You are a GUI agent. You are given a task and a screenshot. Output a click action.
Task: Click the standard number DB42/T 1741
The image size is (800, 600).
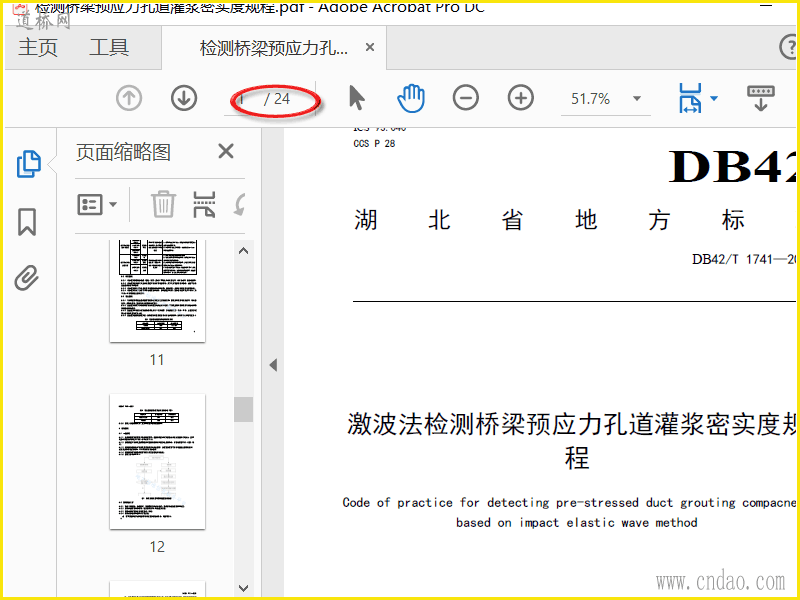click(732, 259)
